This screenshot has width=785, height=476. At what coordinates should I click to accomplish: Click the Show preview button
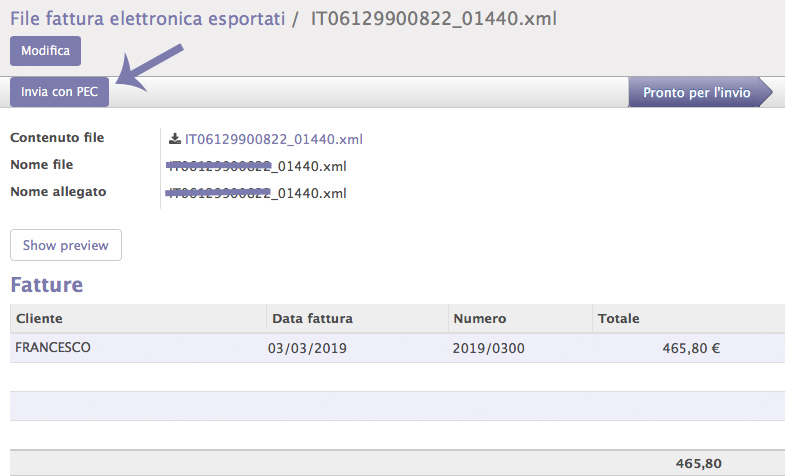[66, 245]
